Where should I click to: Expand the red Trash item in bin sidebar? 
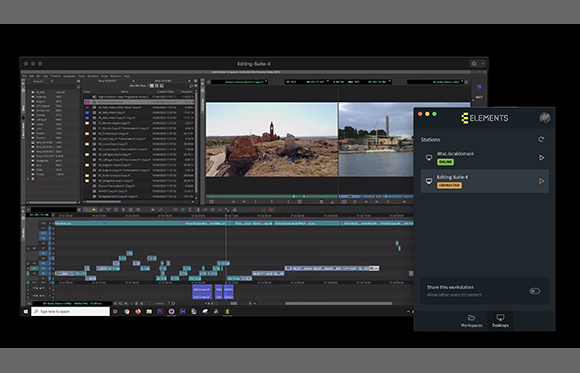tap(28, 179)
